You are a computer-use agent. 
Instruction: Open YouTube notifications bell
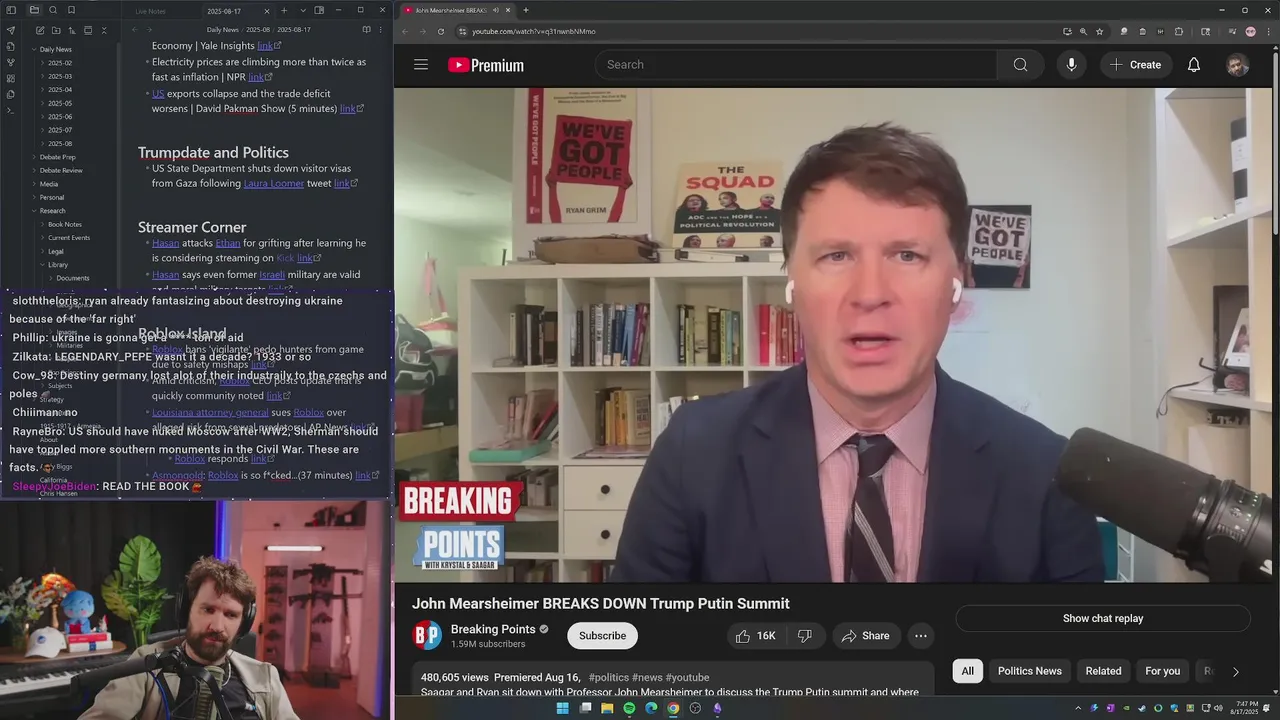click(1194, 65)
